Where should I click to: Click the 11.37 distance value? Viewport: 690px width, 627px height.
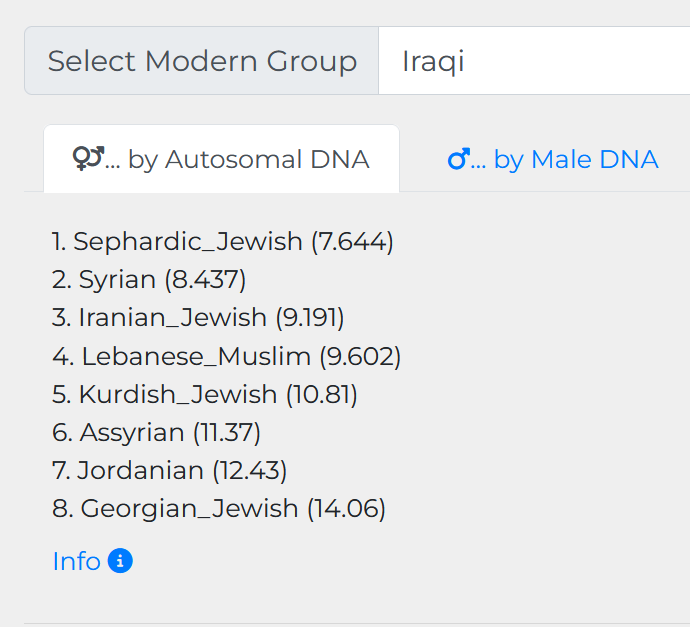227,432
